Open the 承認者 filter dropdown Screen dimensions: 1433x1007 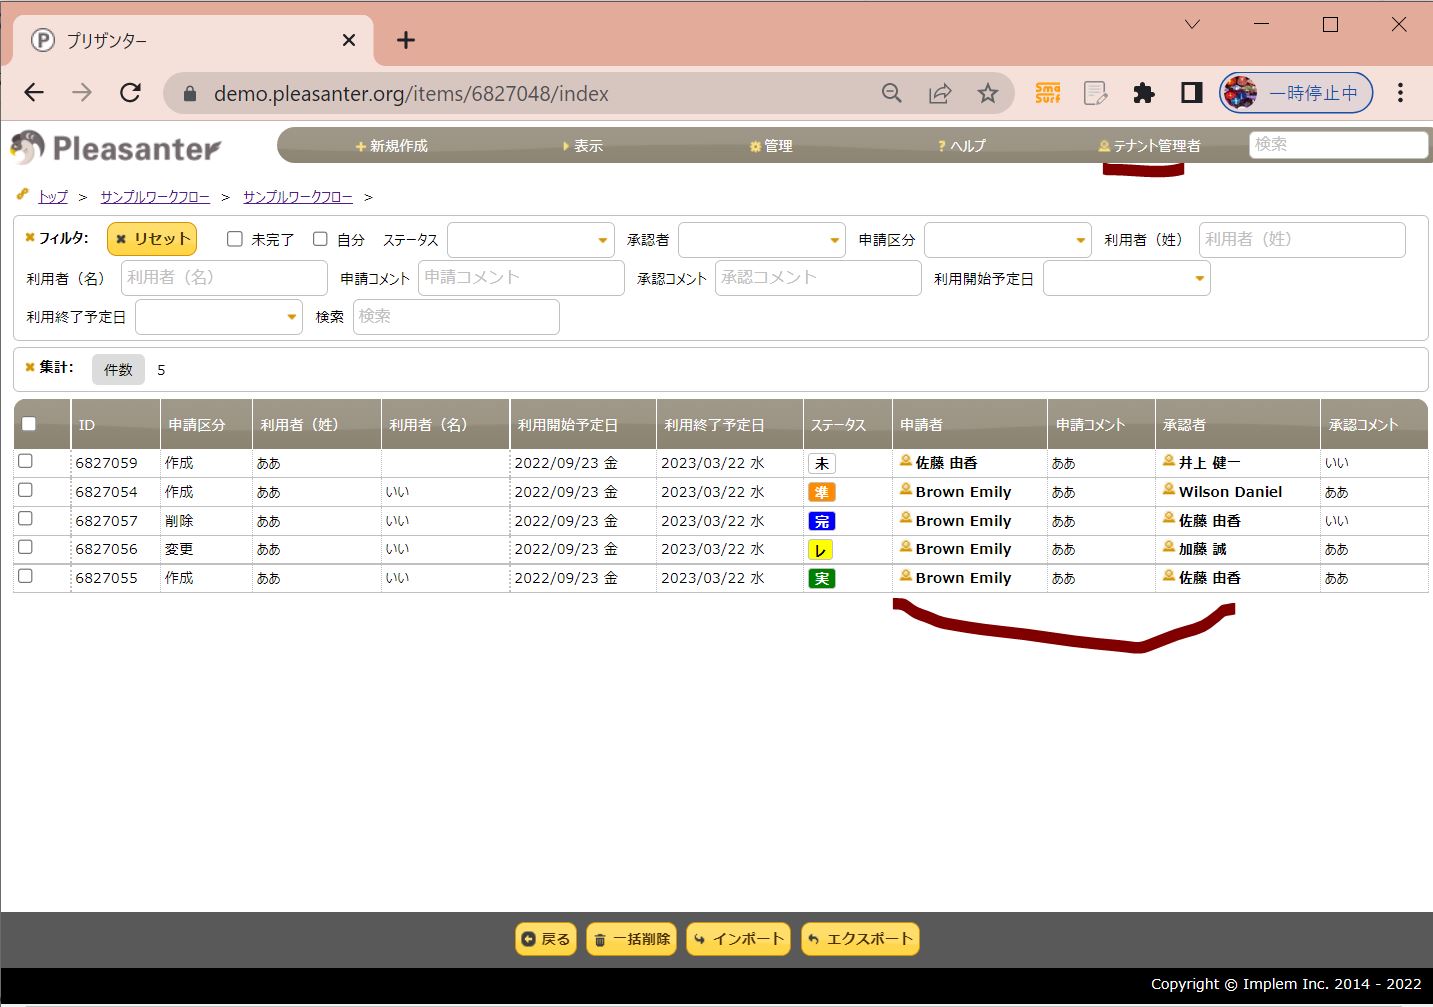tap(761, 240)
